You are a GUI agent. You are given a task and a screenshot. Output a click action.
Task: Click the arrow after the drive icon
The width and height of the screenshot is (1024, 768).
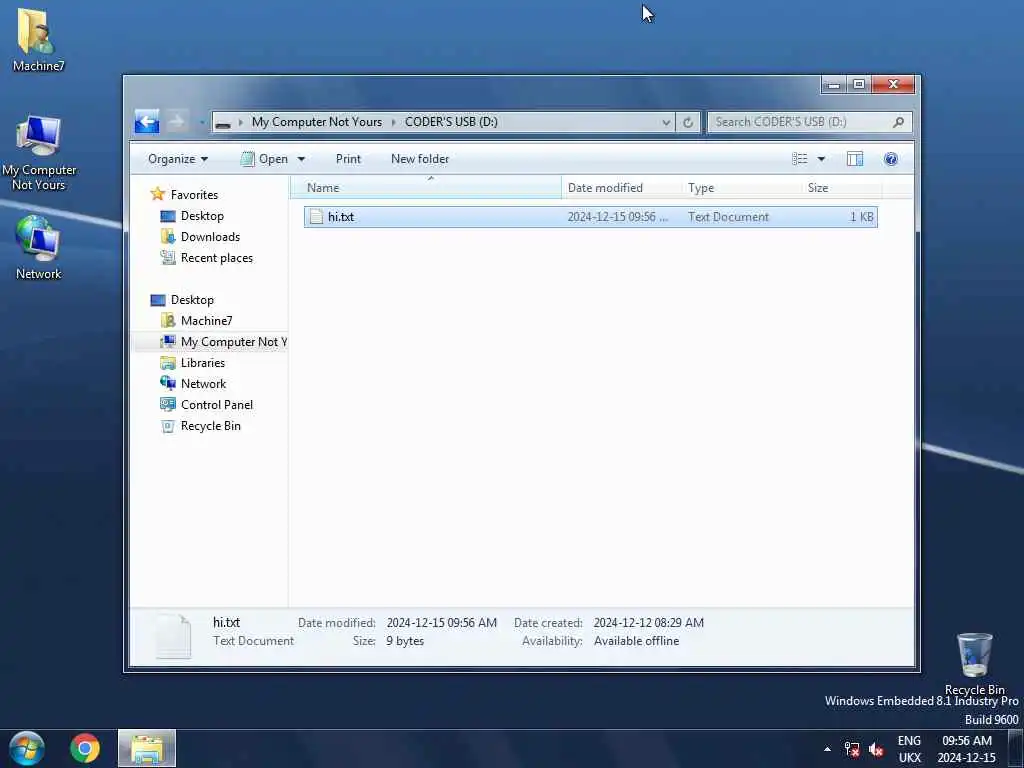pyautogui.click(x=240, y=122)
